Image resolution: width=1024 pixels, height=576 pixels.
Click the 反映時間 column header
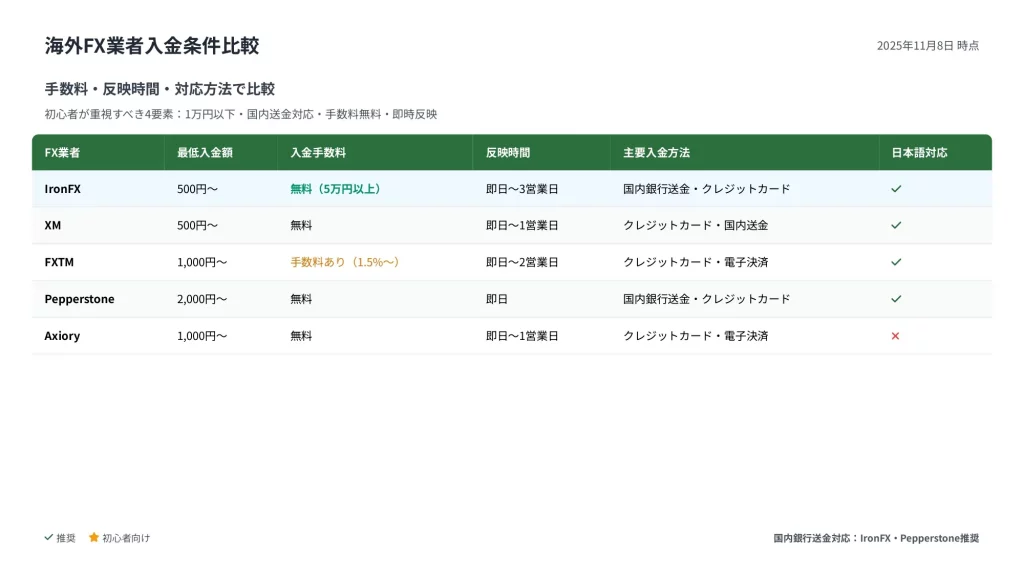tap(508, 153)
